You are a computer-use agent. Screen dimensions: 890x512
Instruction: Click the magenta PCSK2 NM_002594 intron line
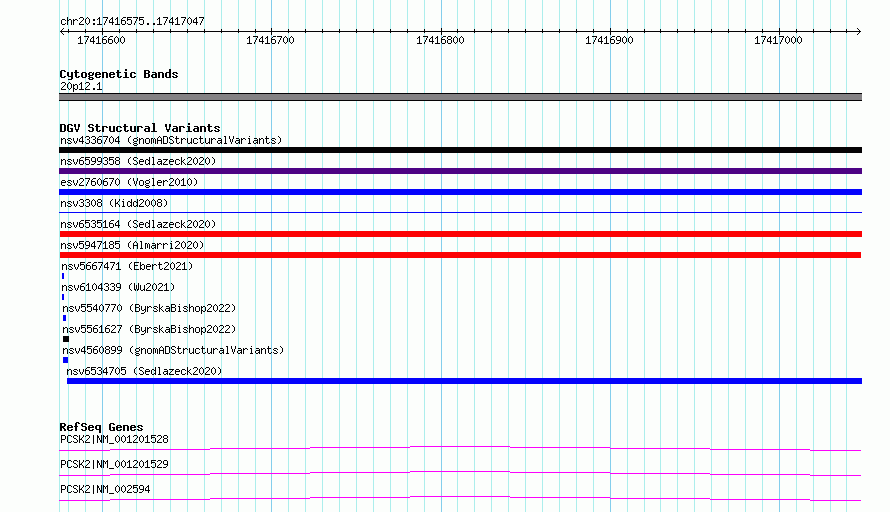pos(460,498)
